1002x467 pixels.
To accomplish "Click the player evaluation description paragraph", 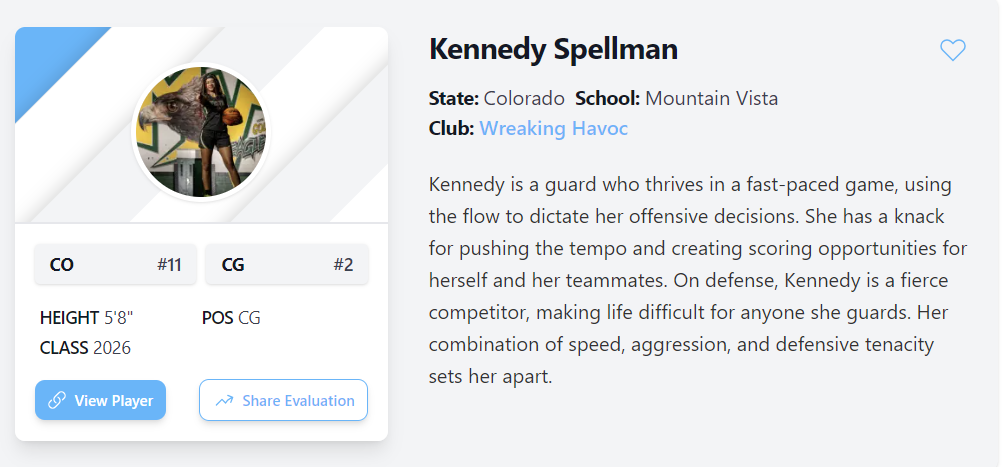I will 698,280.
